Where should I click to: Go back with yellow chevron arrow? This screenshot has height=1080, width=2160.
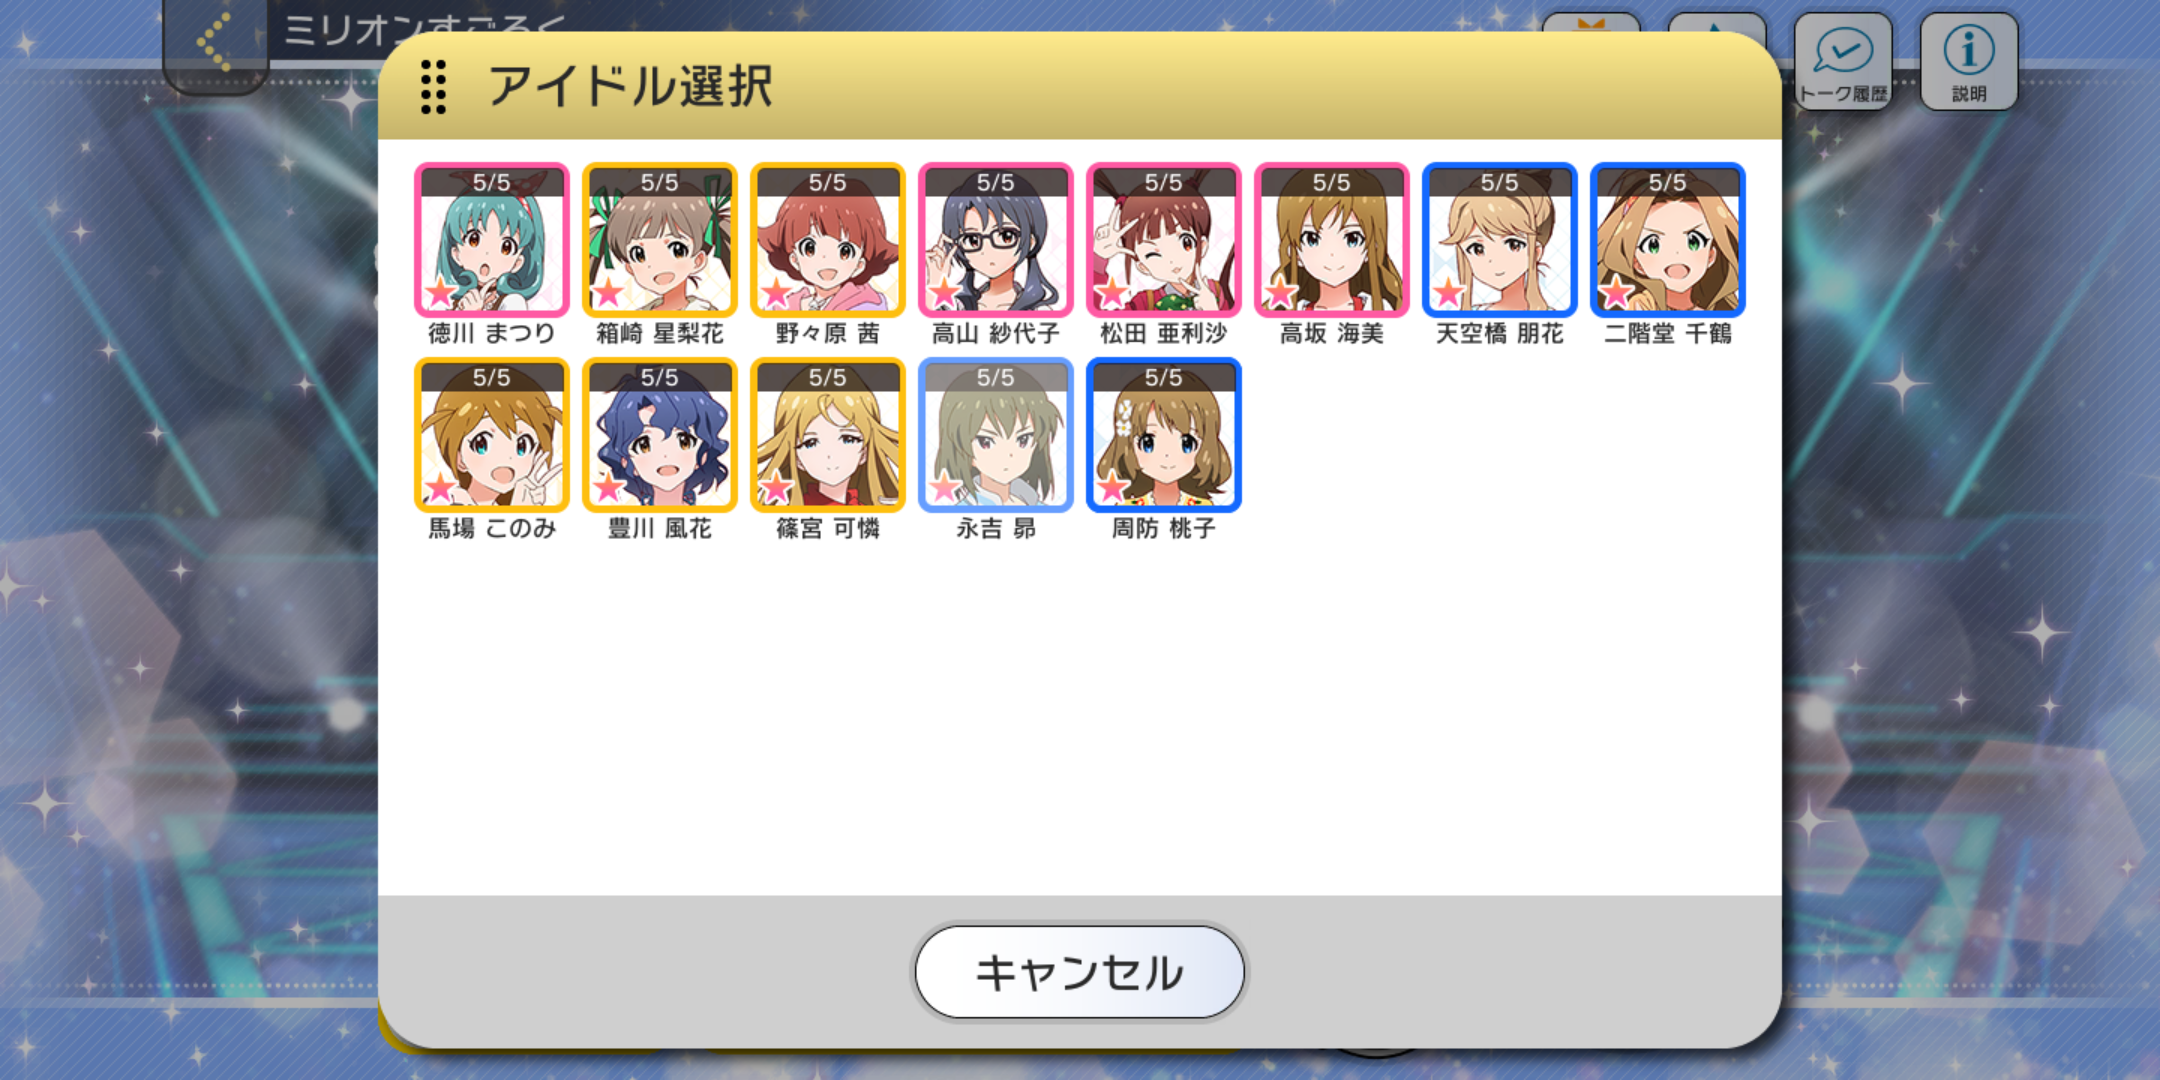[x=214, y=42]
